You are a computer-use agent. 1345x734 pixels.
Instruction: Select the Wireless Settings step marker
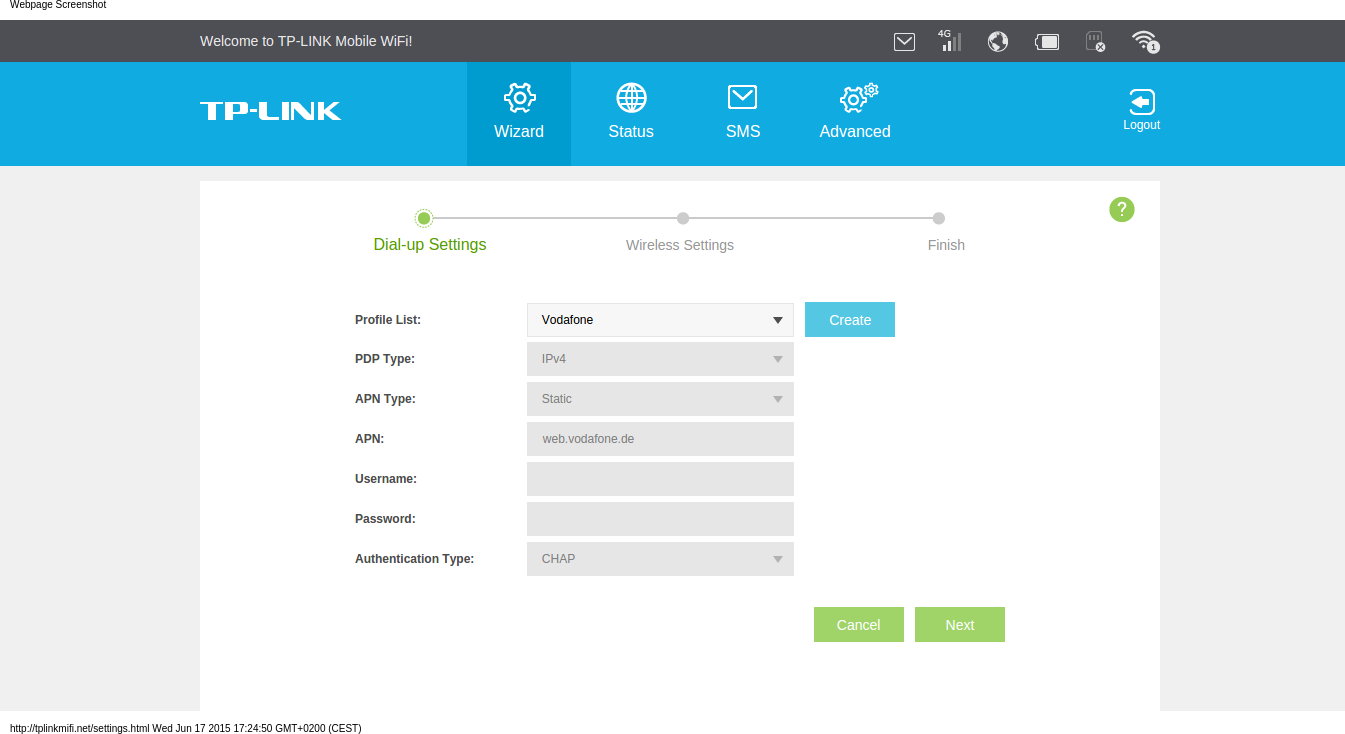pos(682,219)
